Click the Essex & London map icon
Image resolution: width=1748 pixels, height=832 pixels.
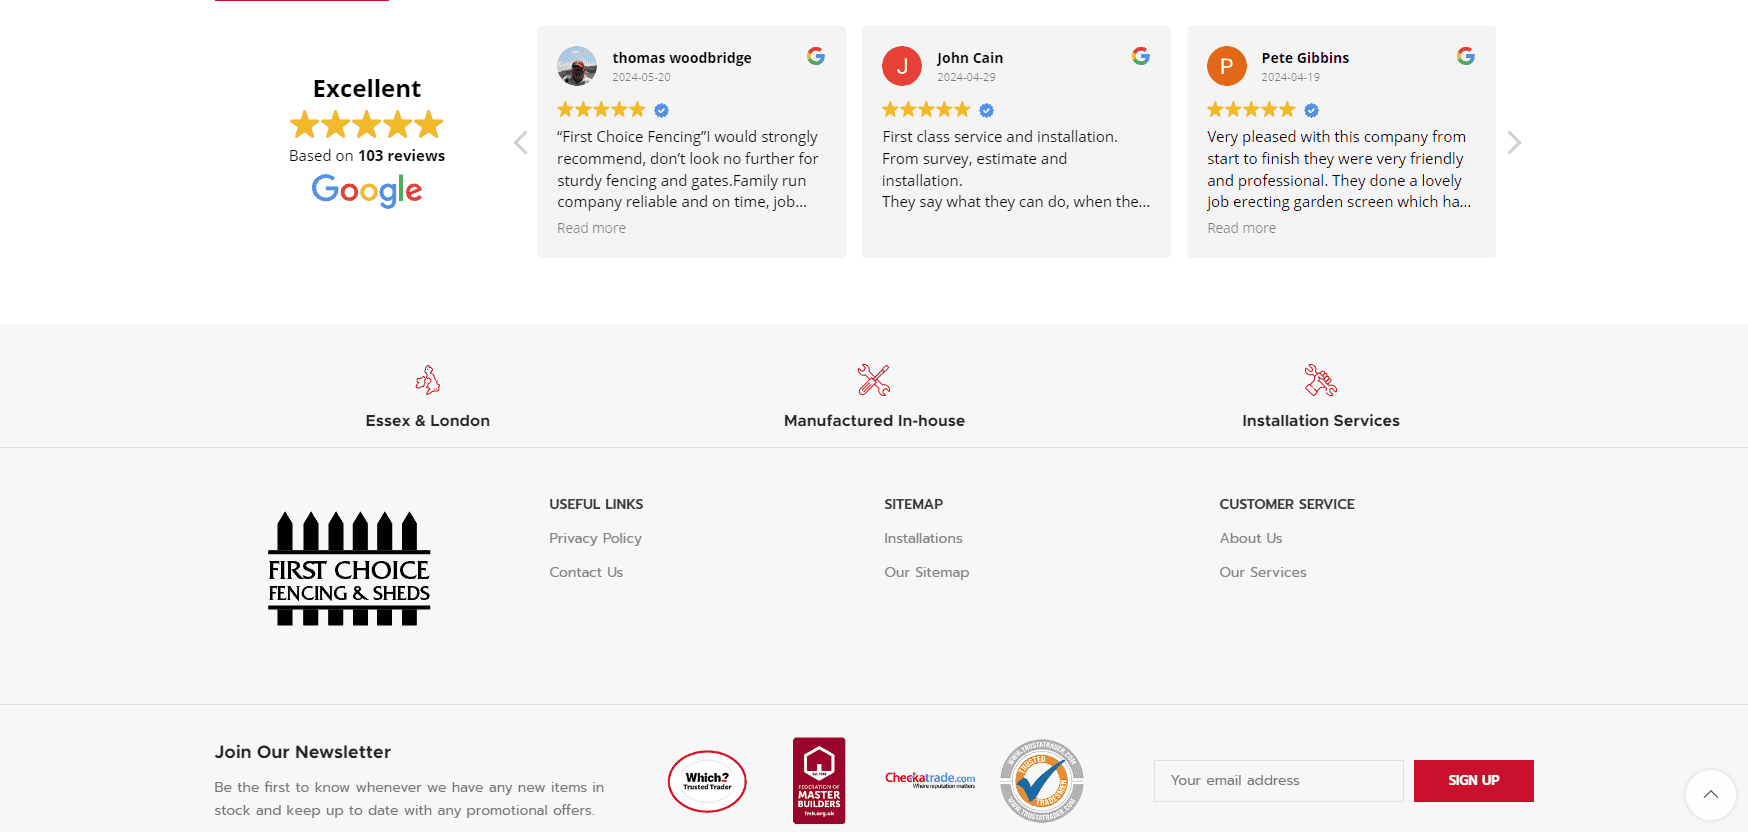click(x=428, y=380)
